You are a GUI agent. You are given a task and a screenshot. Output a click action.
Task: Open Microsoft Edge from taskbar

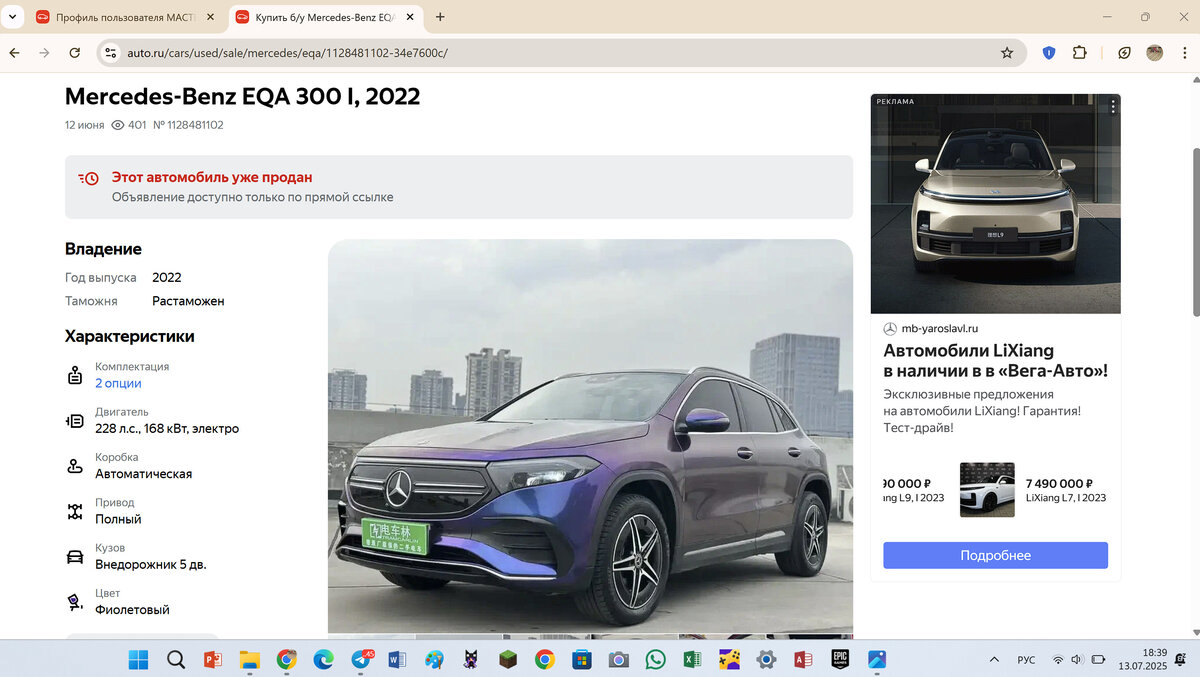pos(323,659)
